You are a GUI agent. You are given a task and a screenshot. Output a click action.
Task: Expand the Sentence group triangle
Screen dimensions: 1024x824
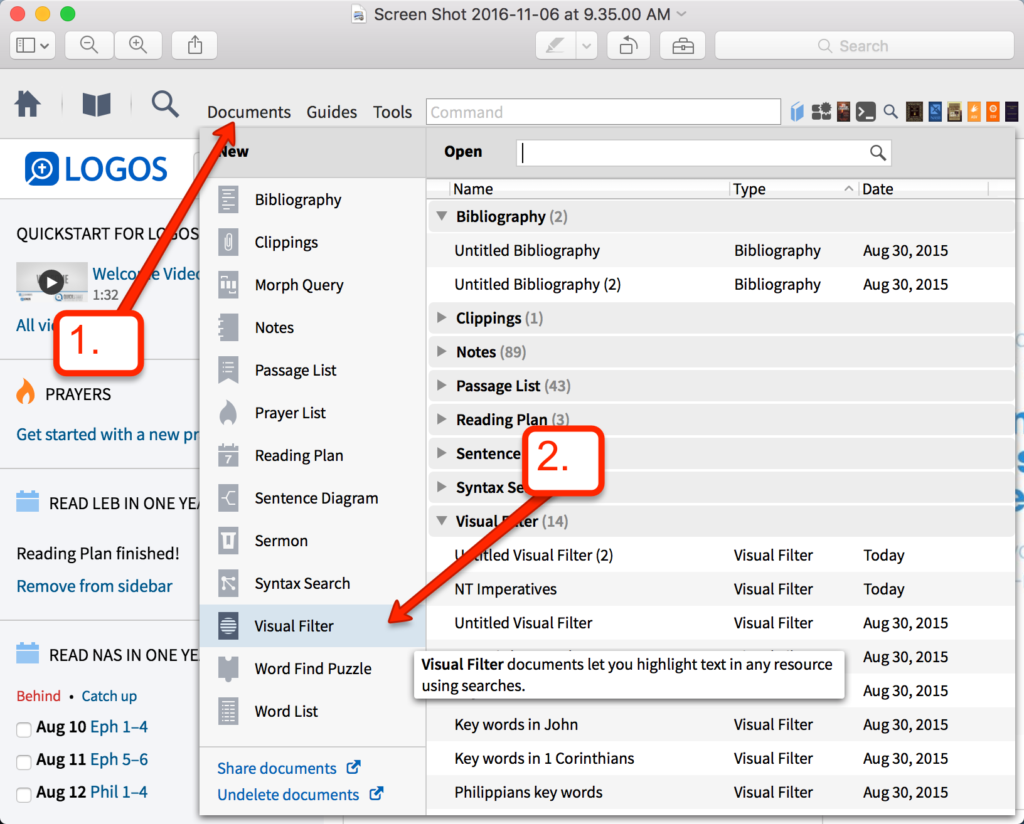[x=442, y=453]
